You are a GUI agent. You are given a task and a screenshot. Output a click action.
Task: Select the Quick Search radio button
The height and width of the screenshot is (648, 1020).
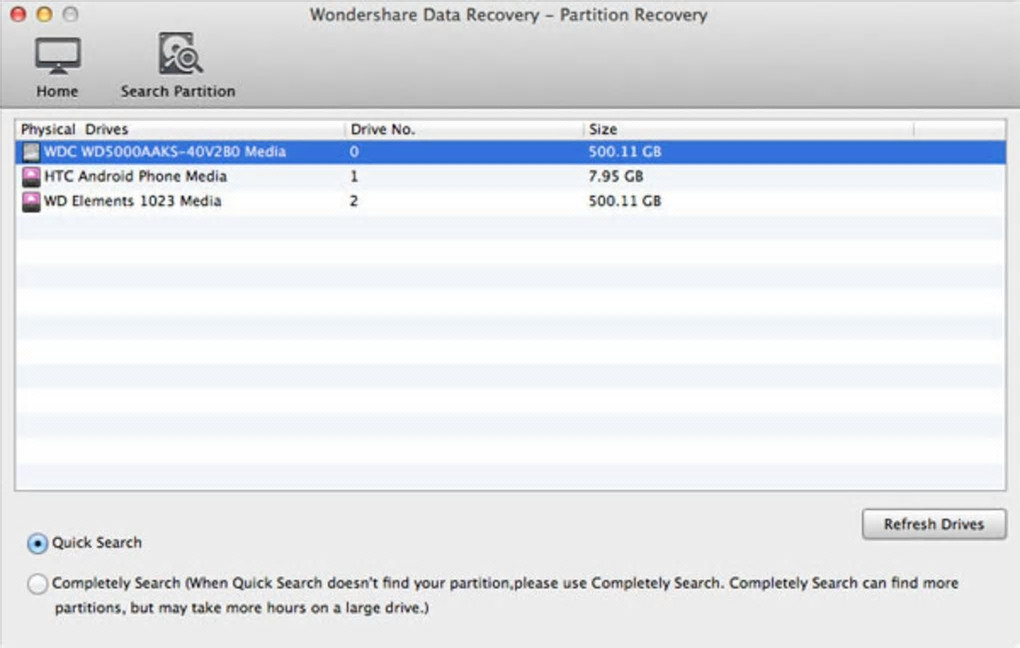pos(38,543)
